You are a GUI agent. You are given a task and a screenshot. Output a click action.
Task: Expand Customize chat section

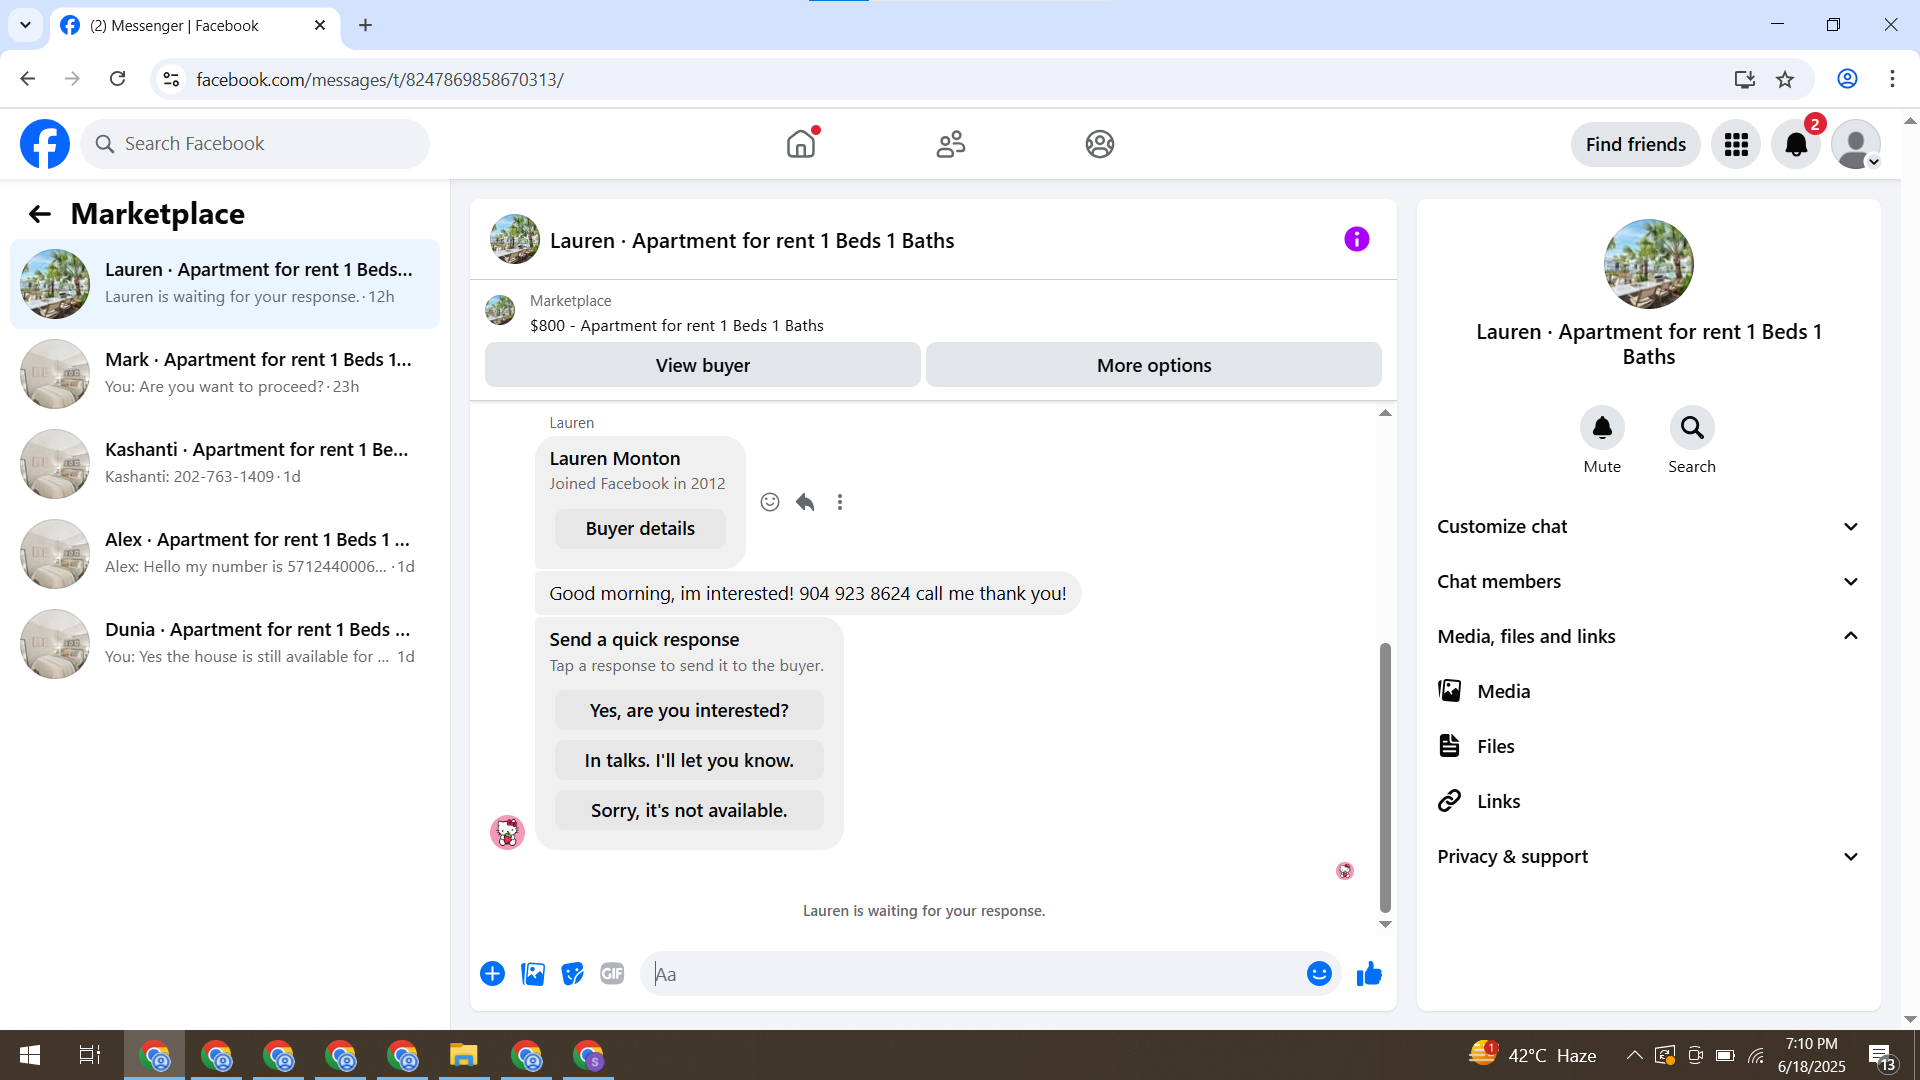pyautogui.click(x=1649, y=527)
